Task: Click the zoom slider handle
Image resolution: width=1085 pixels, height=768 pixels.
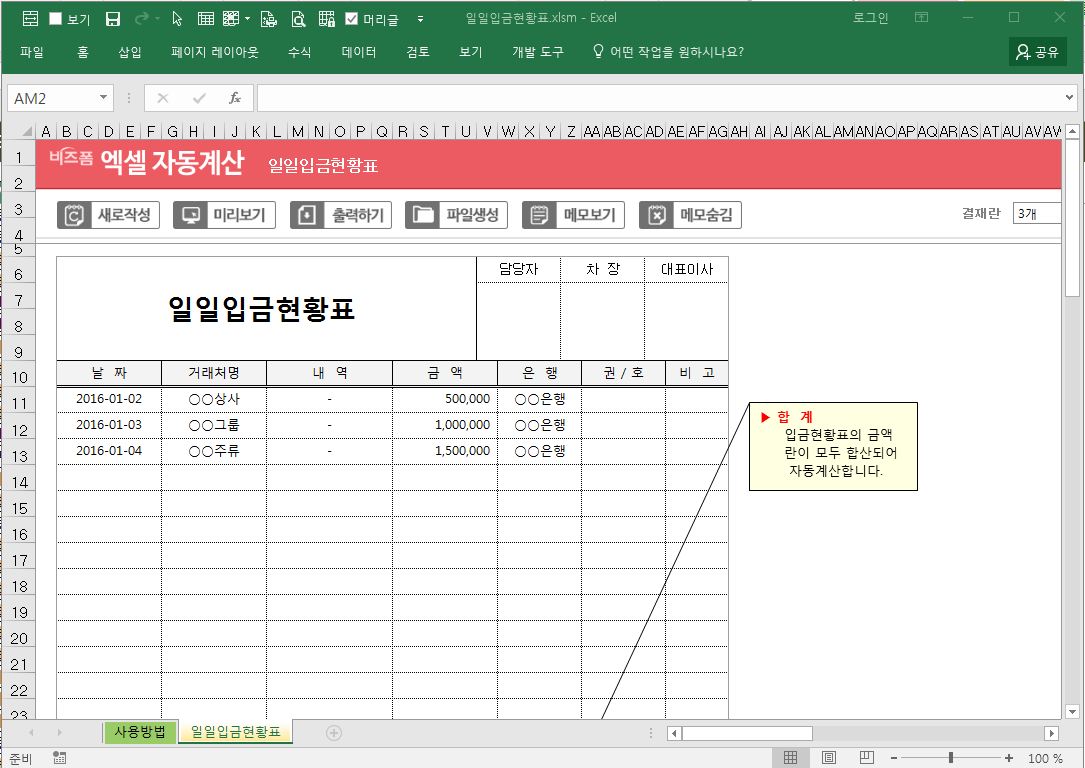Action: (x=950, y=758)
